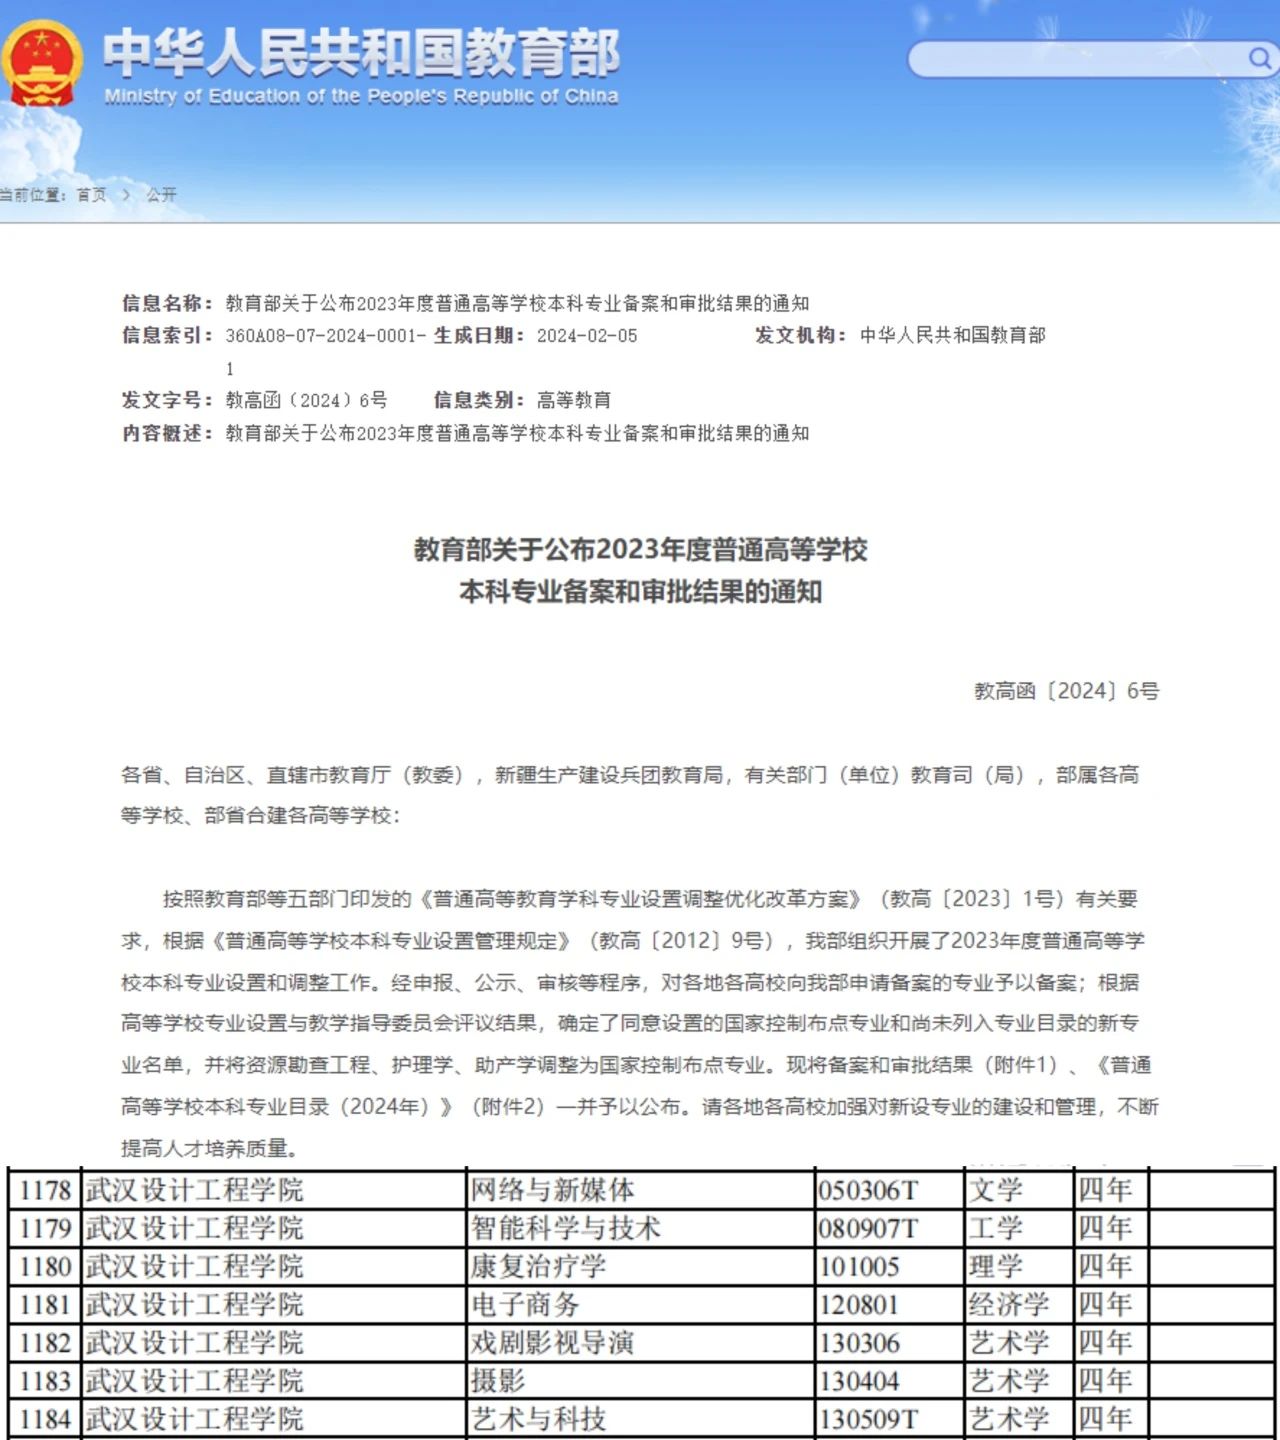Click the bold centered notice title heading
The image size is (1280, 1440).
[640, 570]
